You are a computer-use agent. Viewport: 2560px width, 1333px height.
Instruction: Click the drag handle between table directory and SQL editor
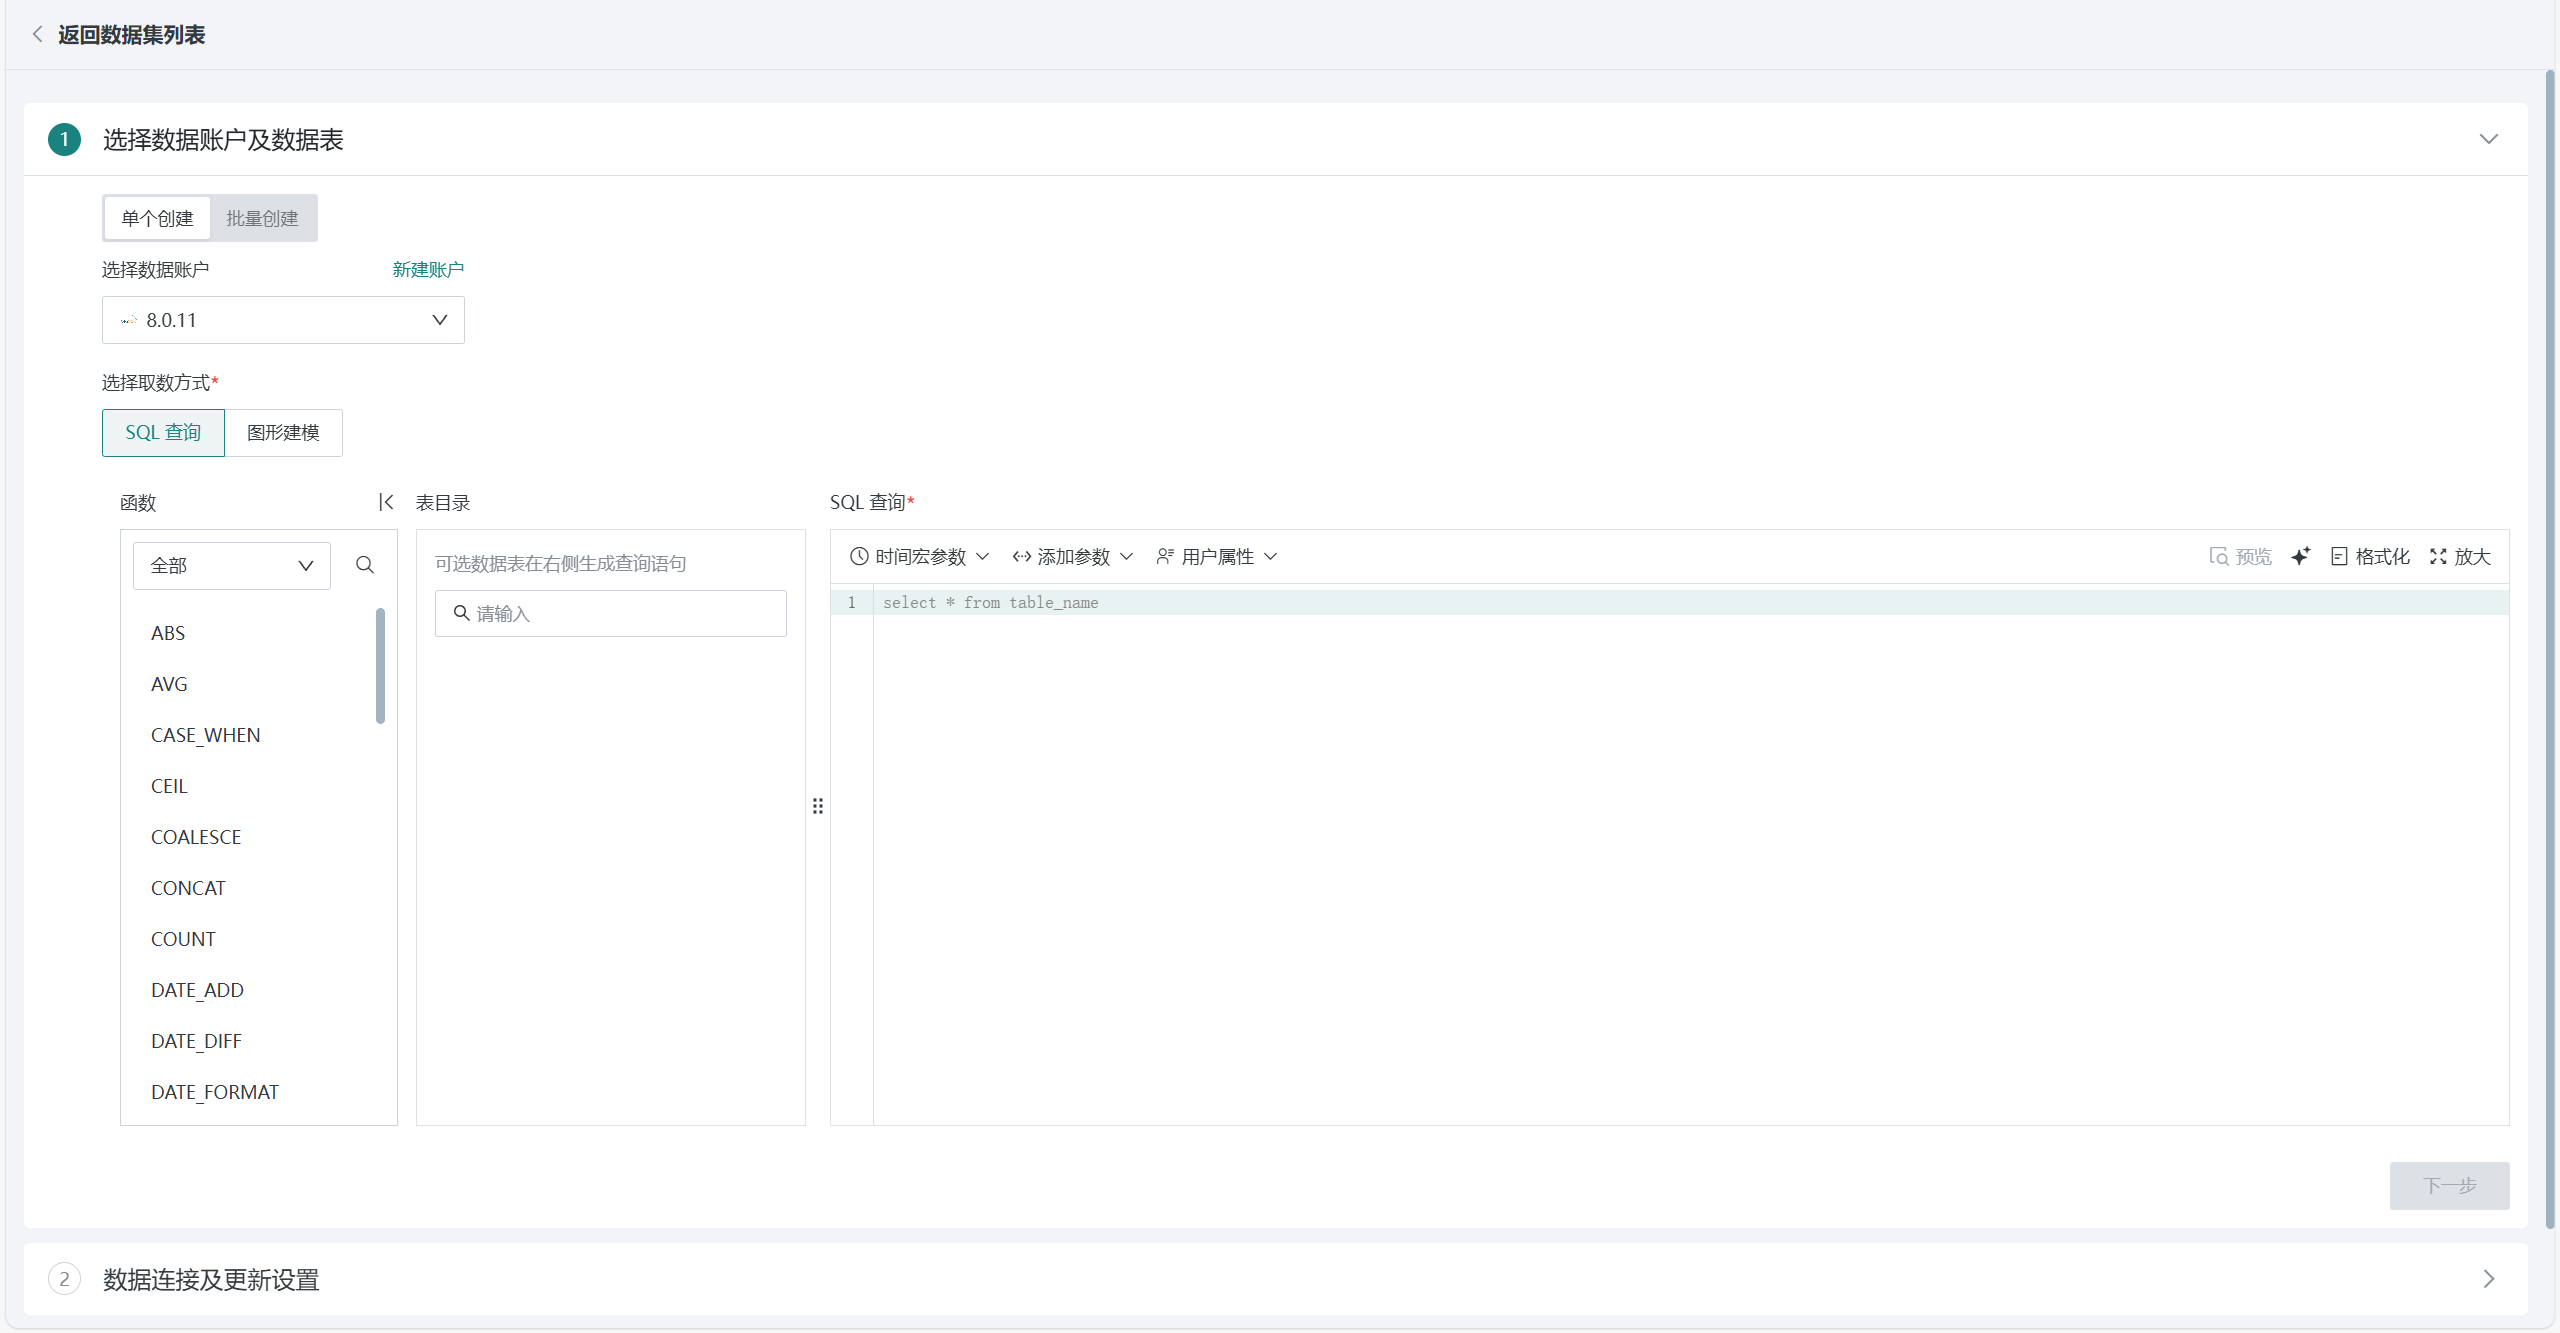click(818, 806)
